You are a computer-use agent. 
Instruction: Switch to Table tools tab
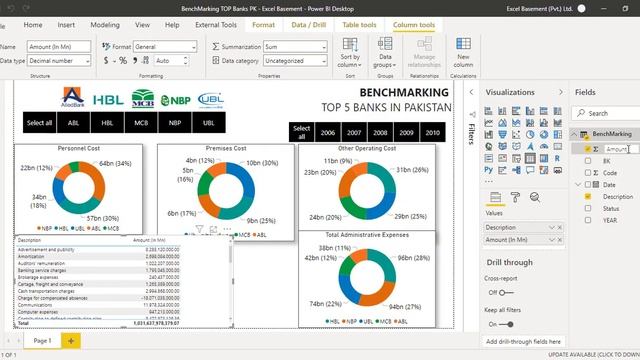click(359, 25)
